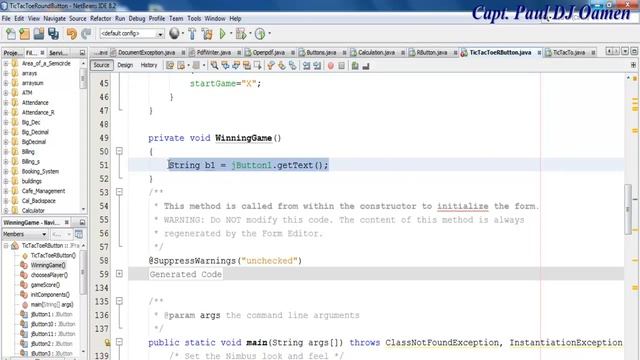640x360 pixels.
Task: Open the Profile Project dropdown arrow
Action: coord(269,34)
